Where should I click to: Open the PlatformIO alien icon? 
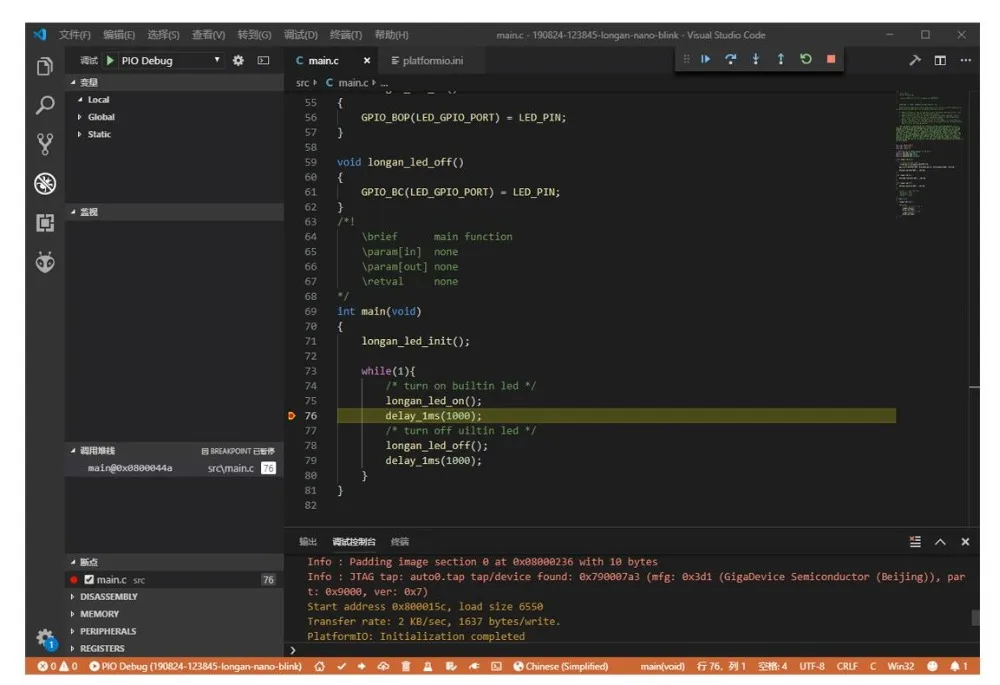click(44, 261)
